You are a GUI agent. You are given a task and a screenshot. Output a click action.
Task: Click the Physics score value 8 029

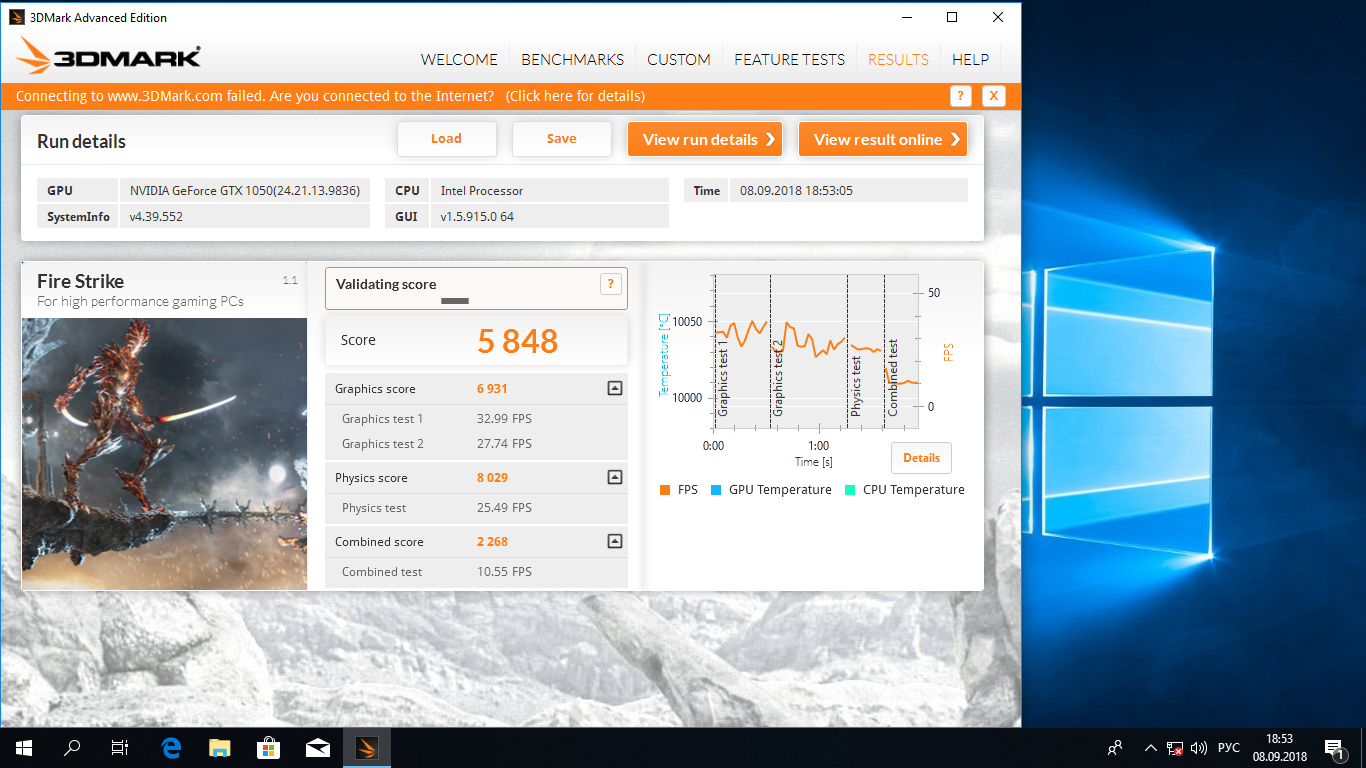[x=492, y=478]
